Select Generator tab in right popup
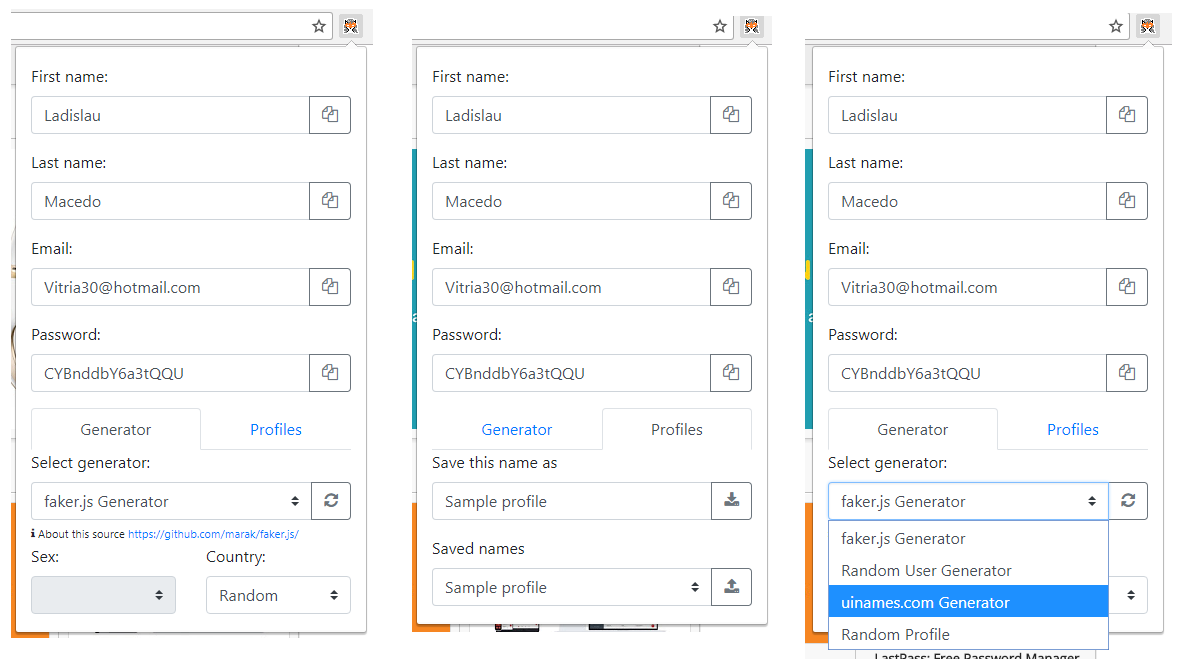The height and width of the screenshot is (661, 1180). coord(913,429)
